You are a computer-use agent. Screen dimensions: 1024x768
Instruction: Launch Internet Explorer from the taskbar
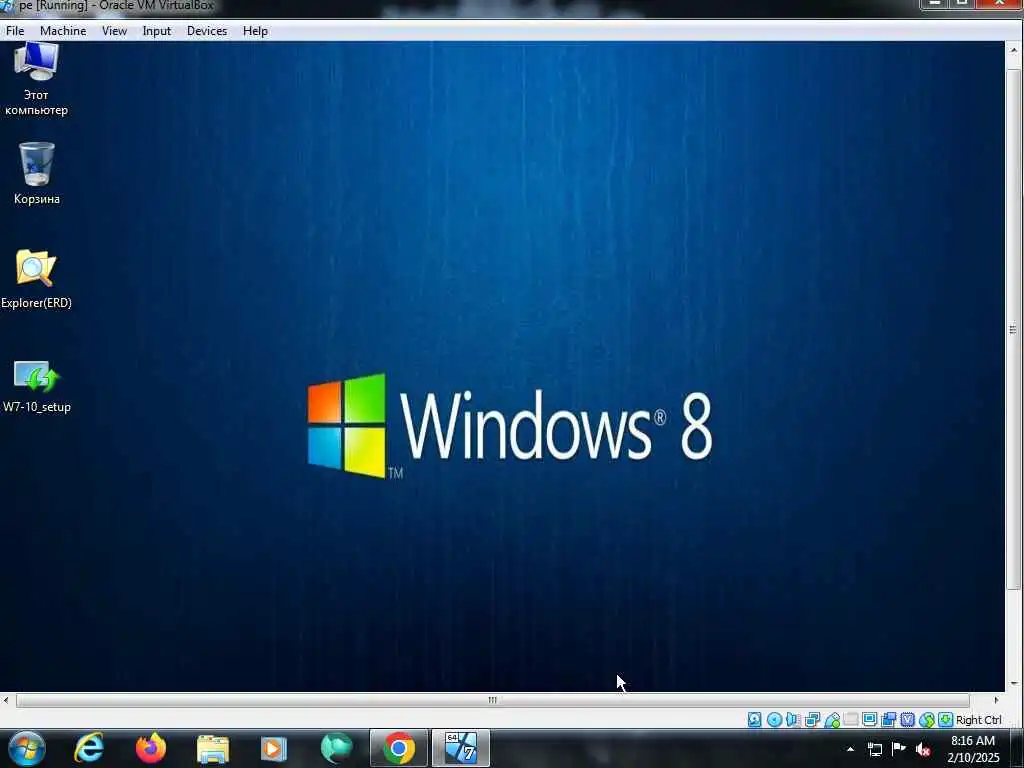89,748
